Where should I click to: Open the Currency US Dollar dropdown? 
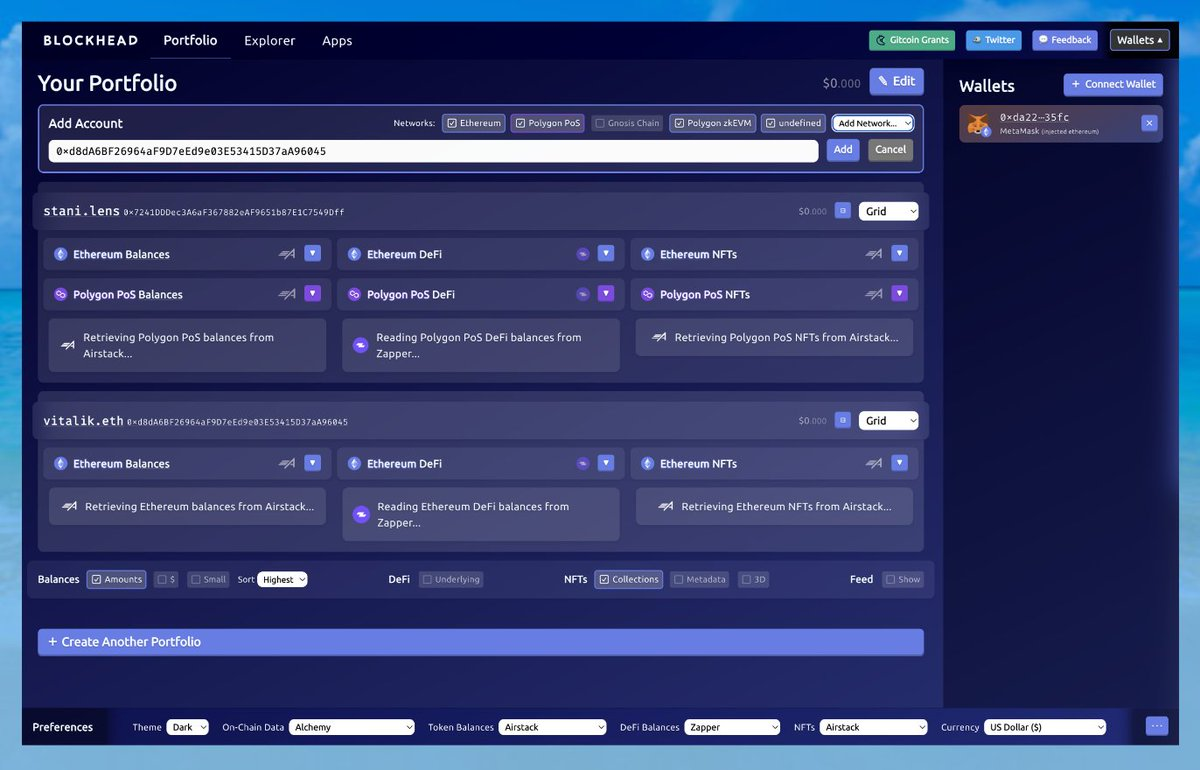point(1045,727)
